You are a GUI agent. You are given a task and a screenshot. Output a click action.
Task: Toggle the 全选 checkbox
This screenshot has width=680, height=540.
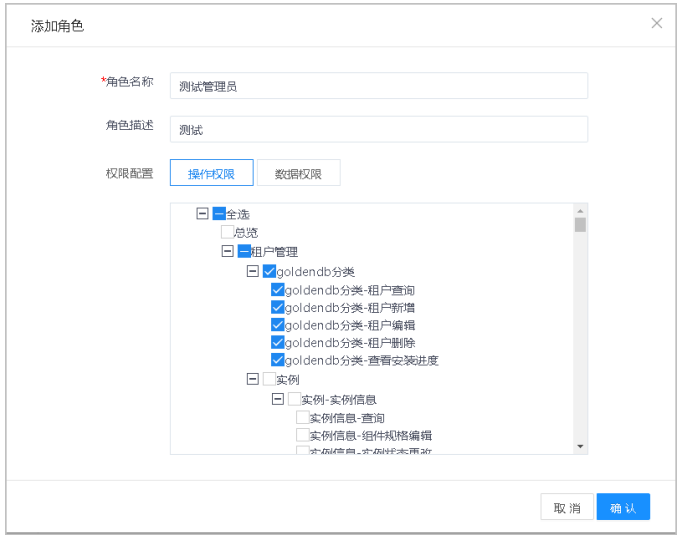pos(219,213)
